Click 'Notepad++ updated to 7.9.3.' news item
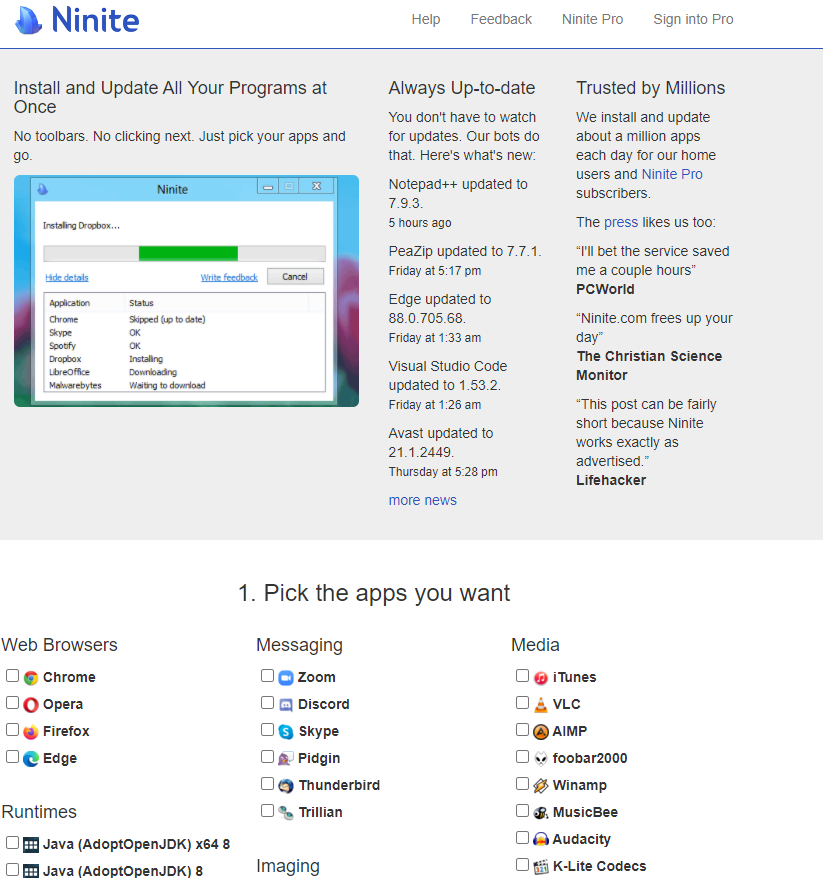 coord(458,194)
